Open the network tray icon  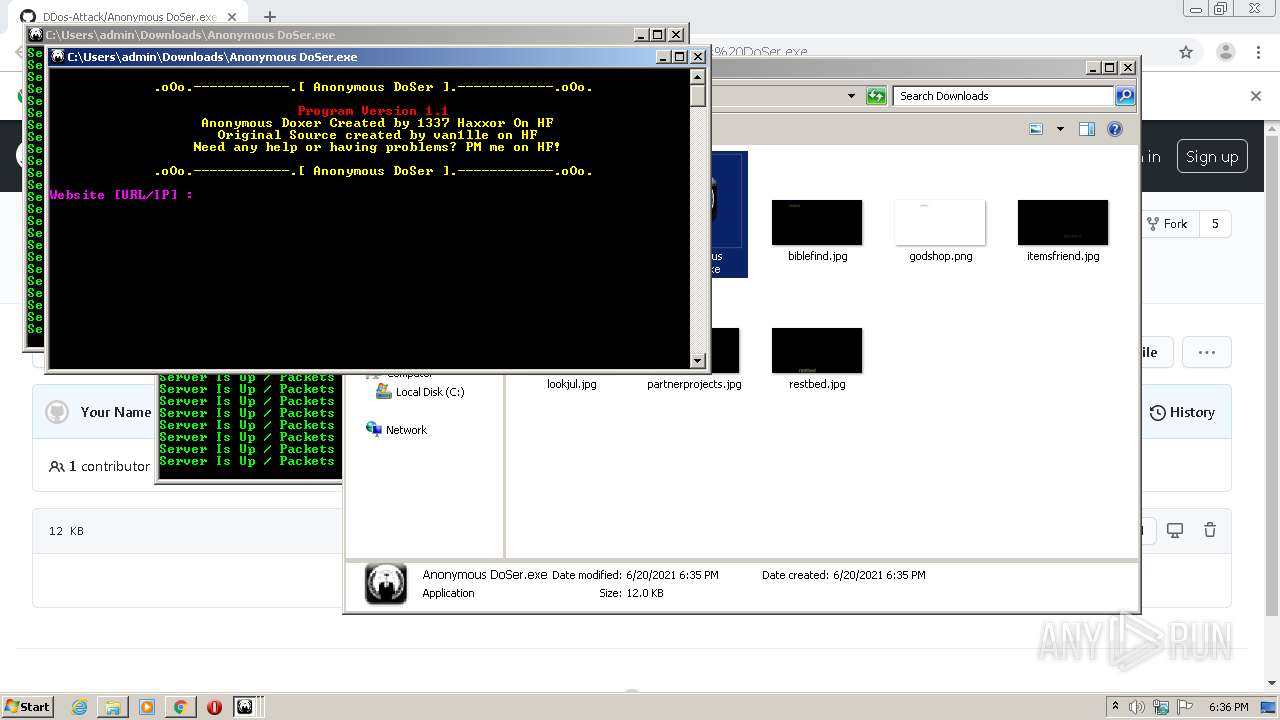[x=1160, y=706]
